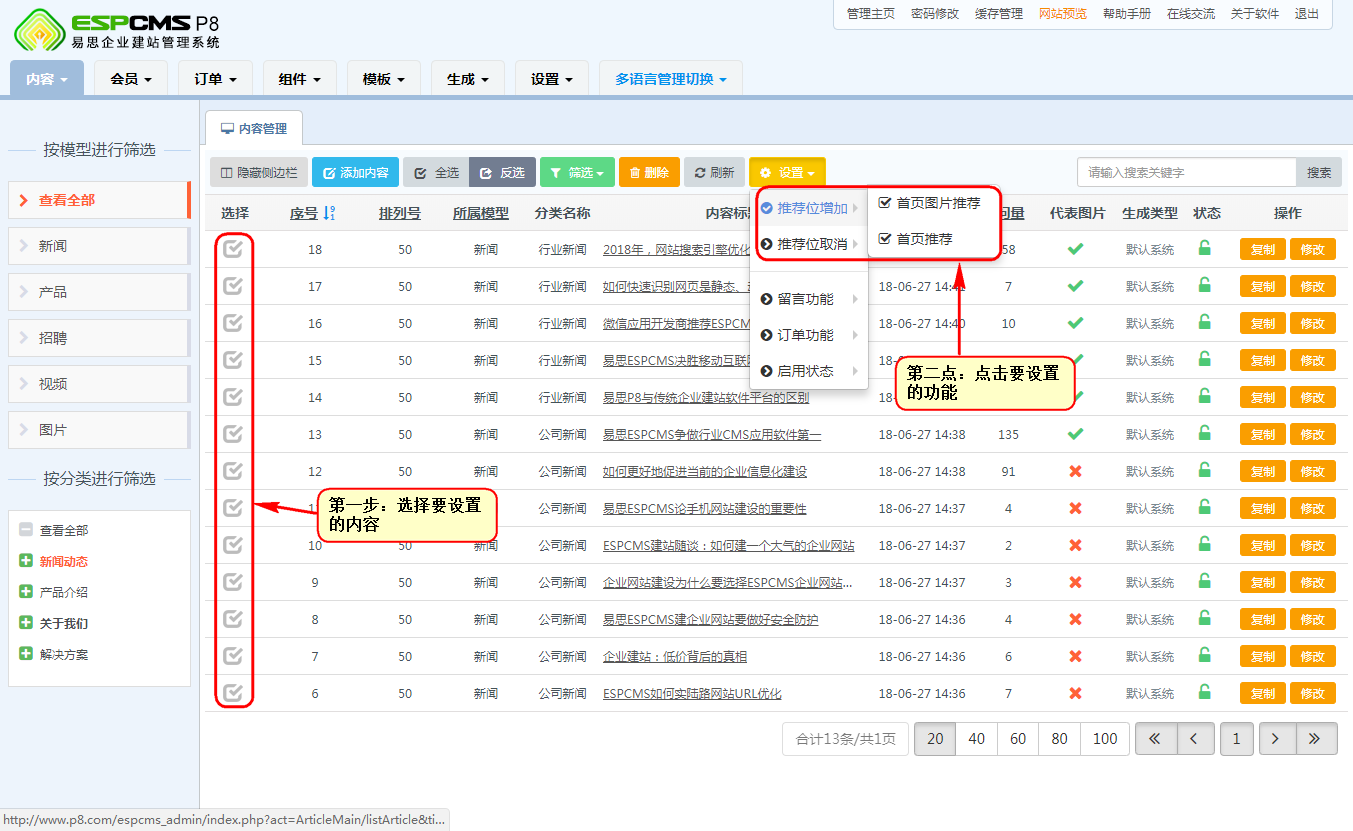The image size is (1353, 831).
Task: Click minus icon beside 查看全部 in category filter
Action: 26,530
